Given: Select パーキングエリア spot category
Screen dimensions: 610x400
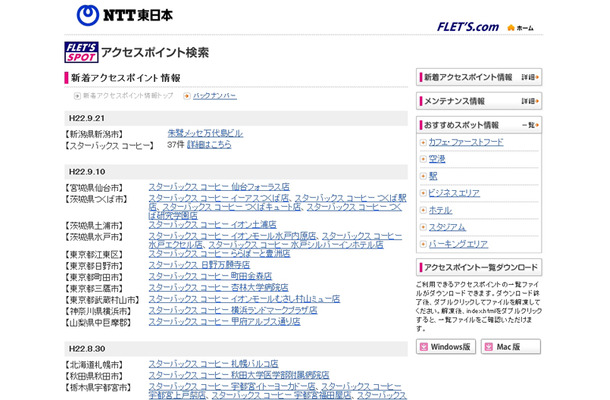Looking at the screenshot, I should (x=458, y=244).
